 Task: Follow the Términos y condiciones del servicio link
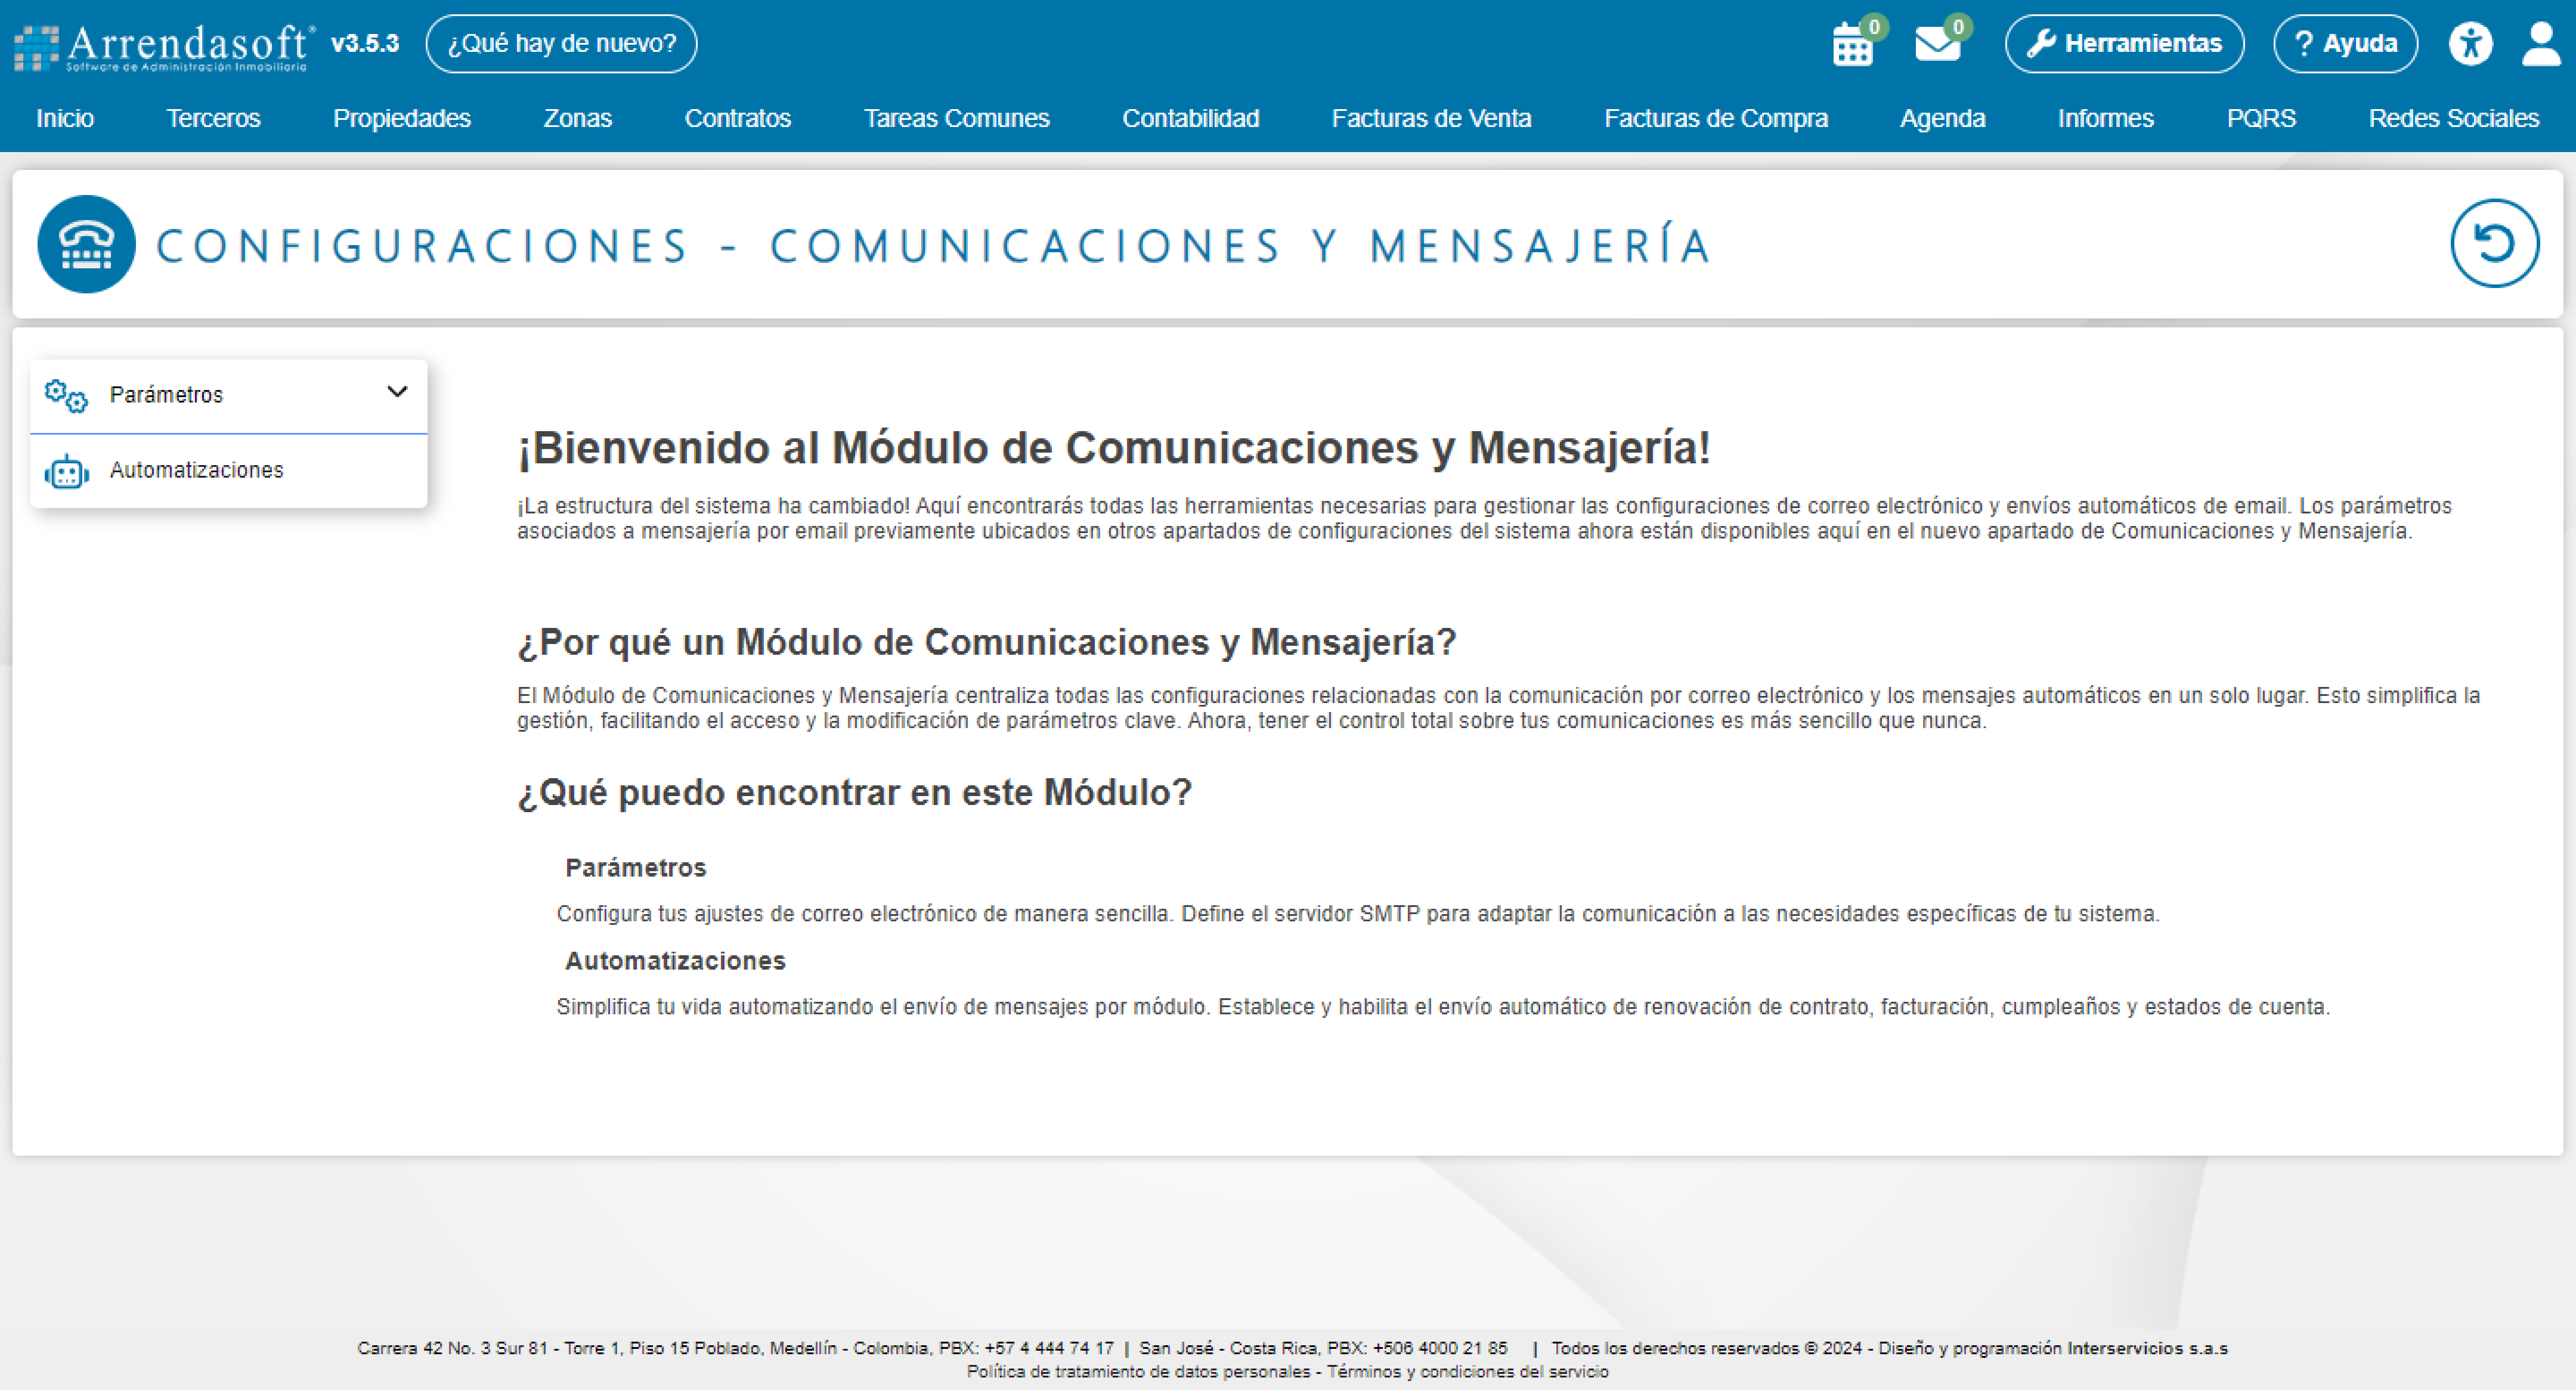click(x=1468, y=1372)
